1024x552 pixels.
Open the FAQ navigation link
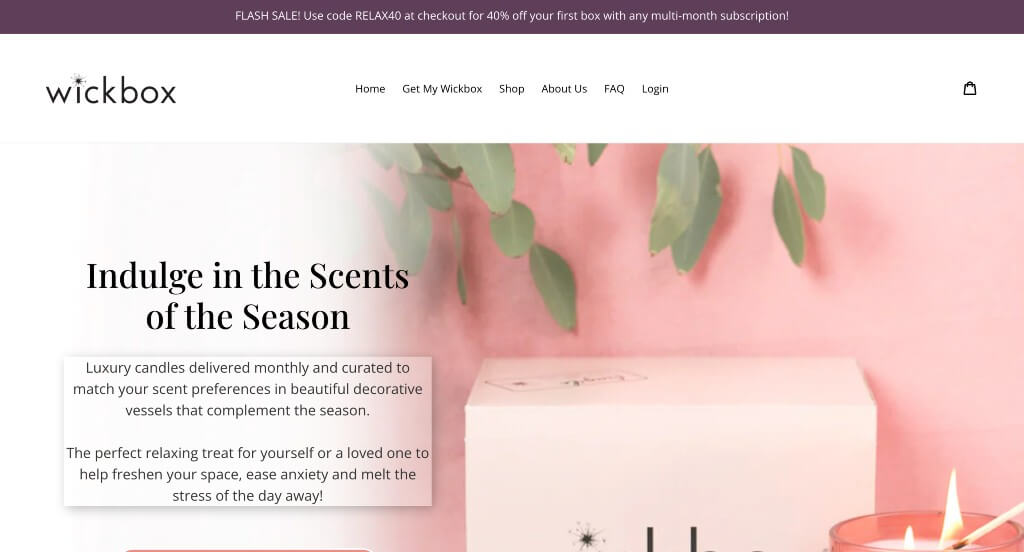(614, 89)
